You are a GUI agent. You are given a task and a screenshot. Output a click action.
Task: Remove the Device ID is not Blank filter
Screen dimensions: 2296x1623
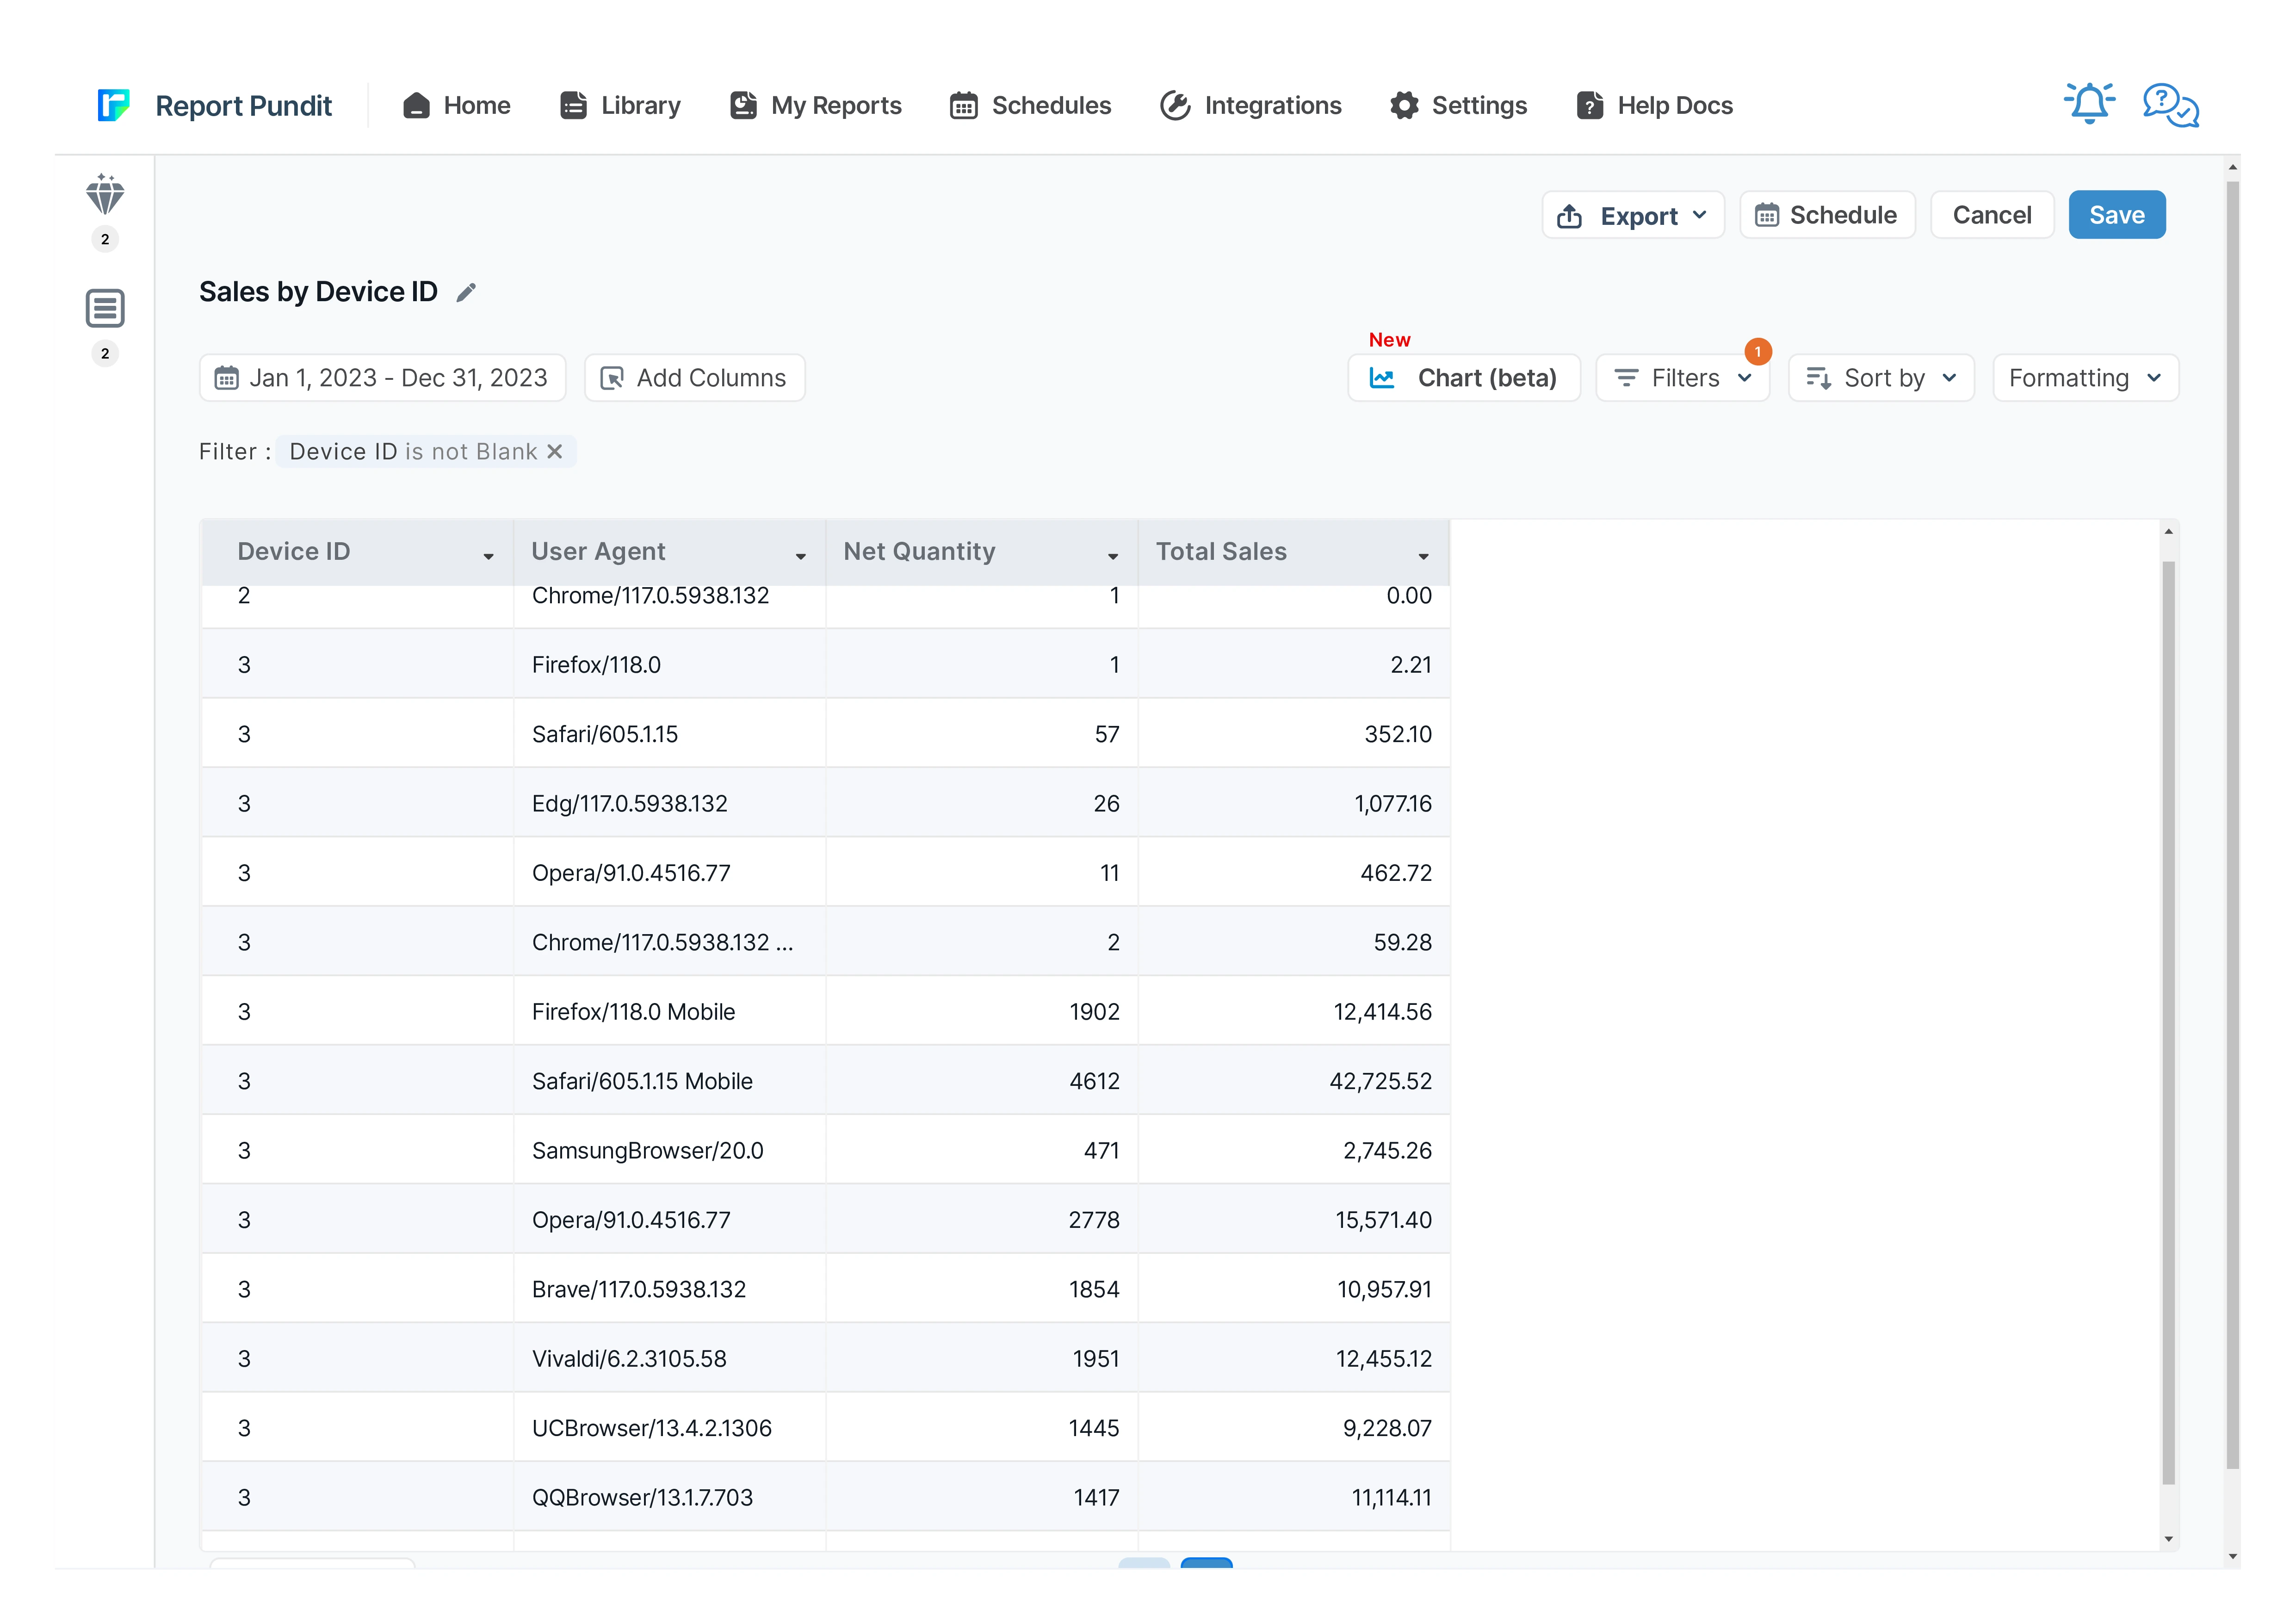coord(555,451)
